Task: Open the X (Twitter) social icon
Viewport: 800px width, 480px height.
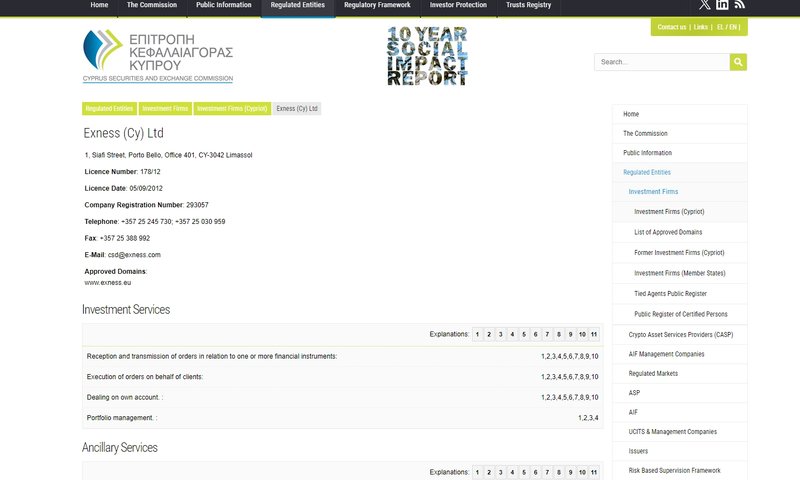Action: tap(705, 5)
